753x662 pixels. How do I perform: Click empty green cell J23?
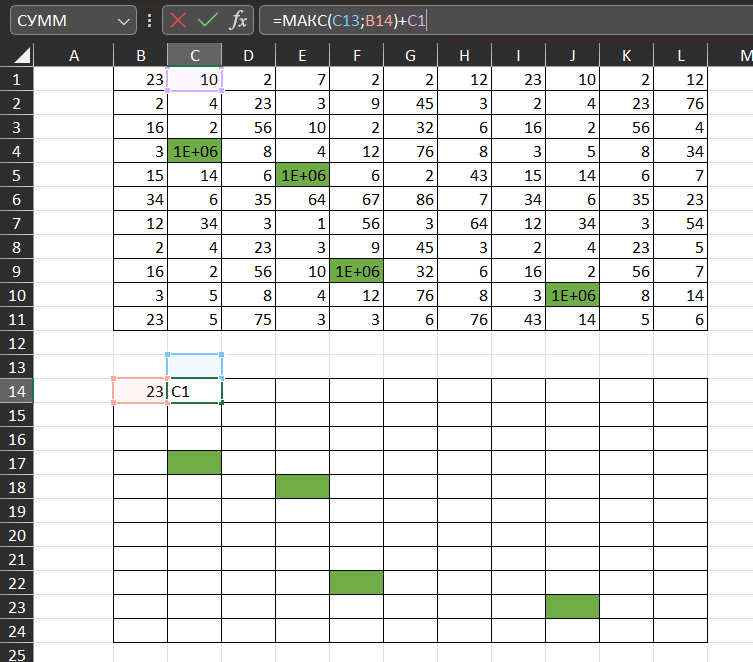(x=572, y=606)
